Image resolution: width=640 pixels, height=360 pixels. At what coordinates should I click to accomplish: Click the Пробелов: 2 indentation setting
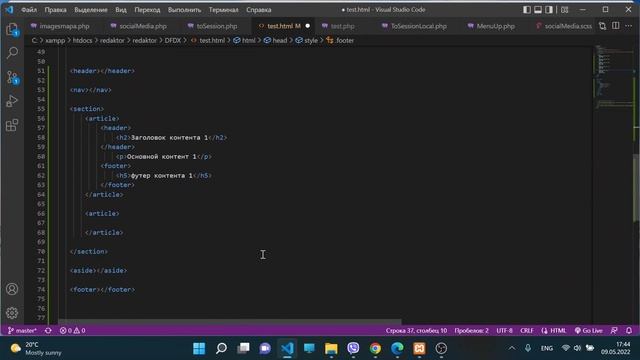[x=471, y=331]
